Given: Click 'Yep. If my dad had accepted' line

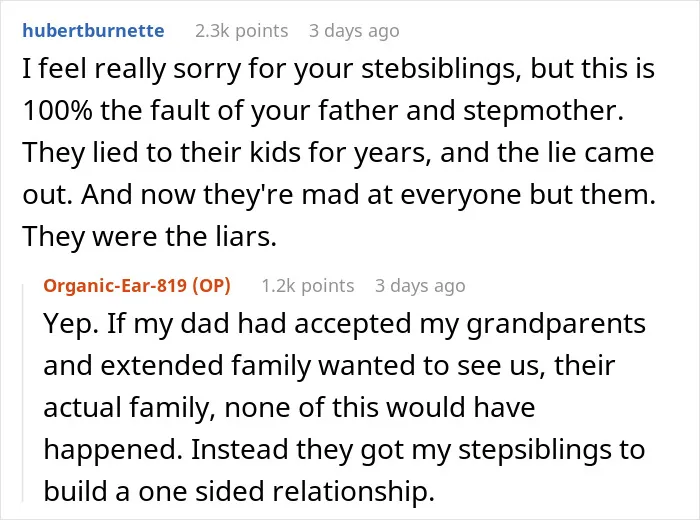Looking at the screenshot, I should (x=344, y=324).
